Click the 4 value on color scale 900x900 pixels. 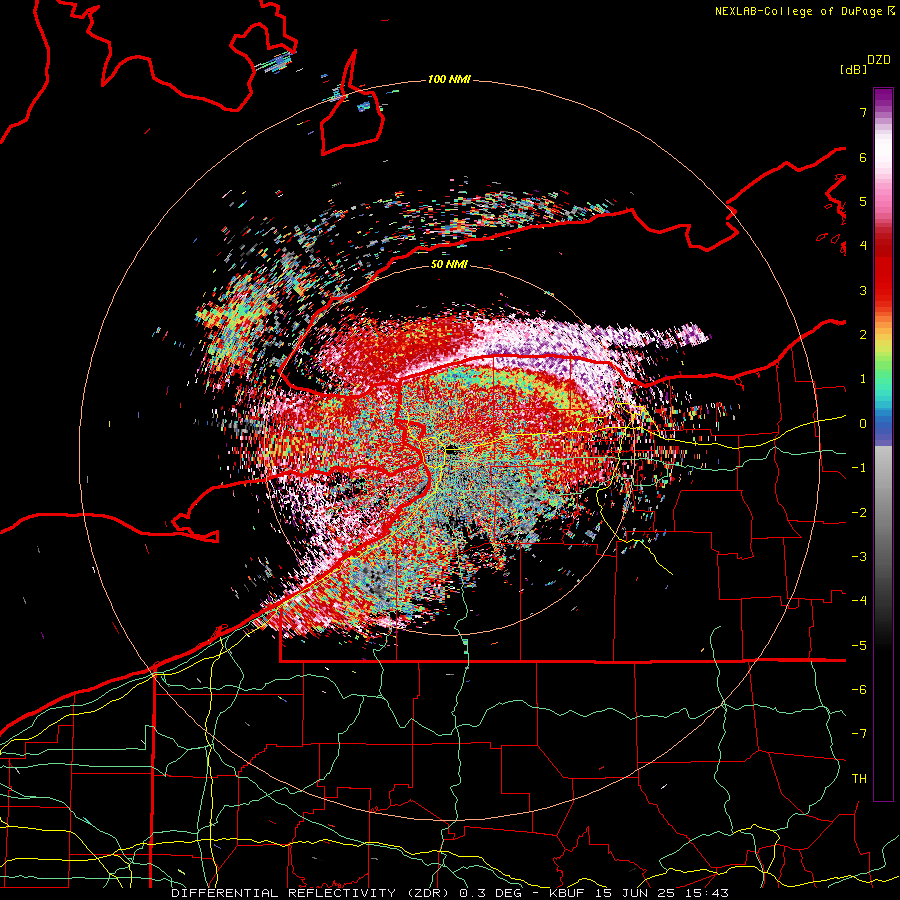point(863,246)
